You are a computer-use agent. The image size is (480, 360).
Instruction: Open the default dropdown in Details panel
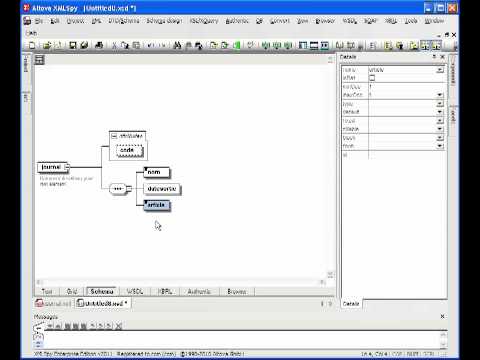440,112
